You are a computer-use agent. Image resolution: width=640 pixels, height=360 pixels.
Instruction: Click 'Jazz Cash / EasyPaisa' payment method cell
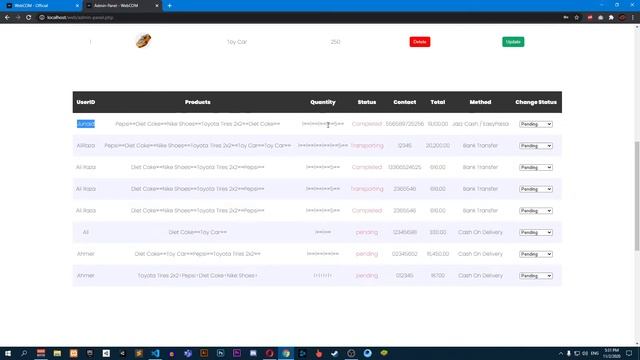coord(480,124)
